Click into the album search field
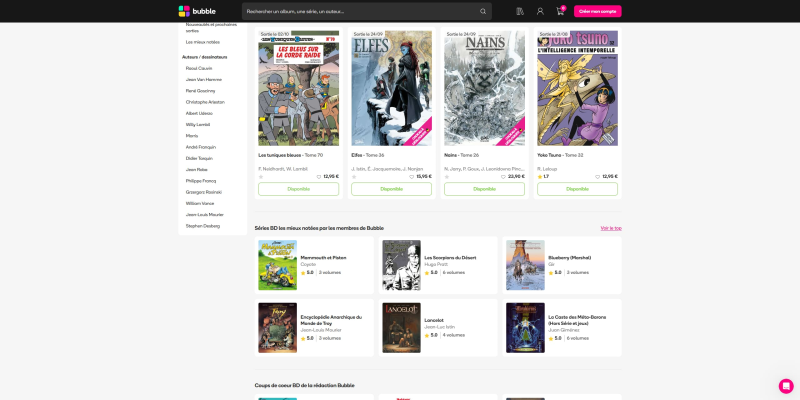 pyautogui.click(x=361, y=11)
